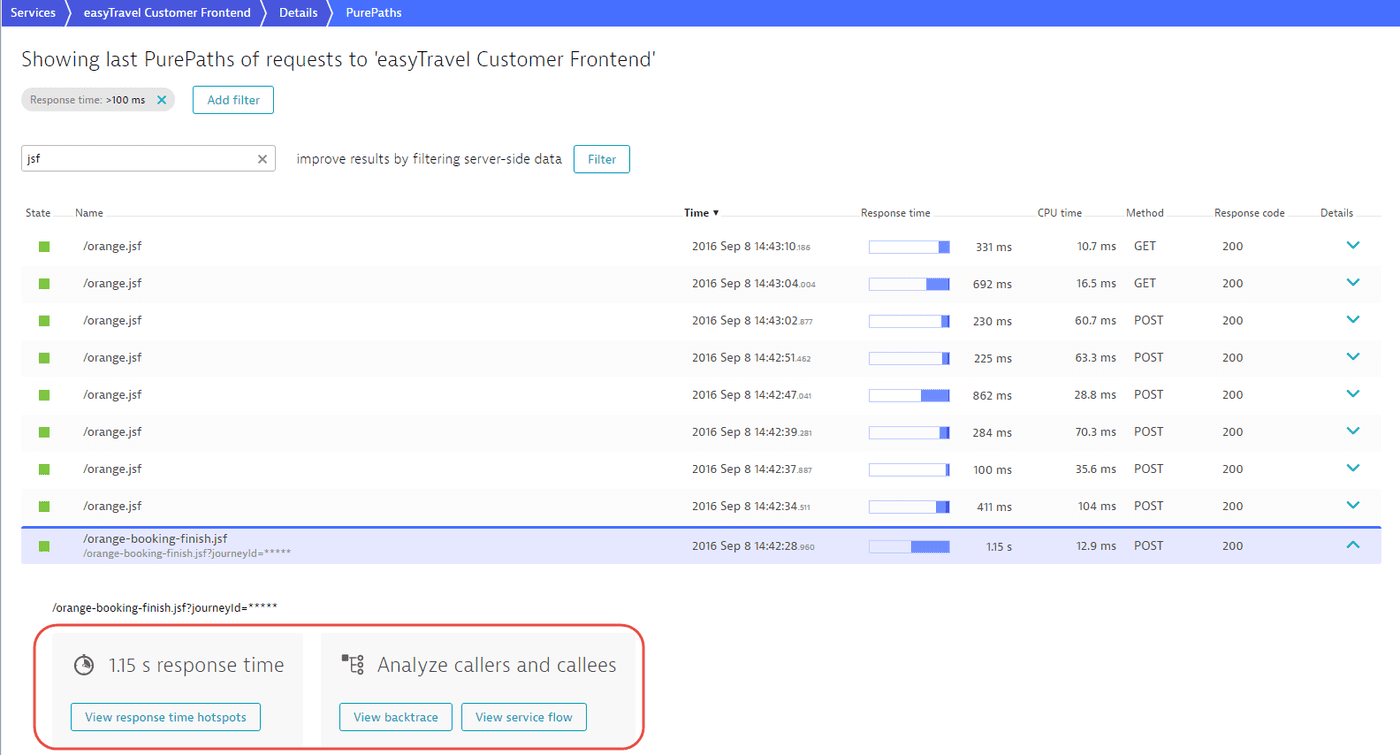
Task: Click the 2016 Sep 8 14:42:28 timestamp
Action: click(x=752, y=546)
